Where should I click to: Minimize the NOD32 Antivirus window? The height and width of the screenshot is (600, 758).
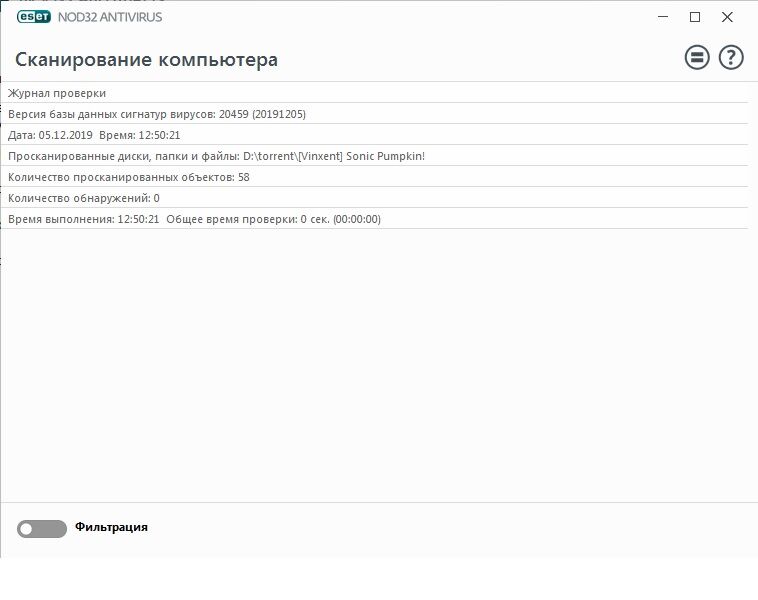pos(662,17)
